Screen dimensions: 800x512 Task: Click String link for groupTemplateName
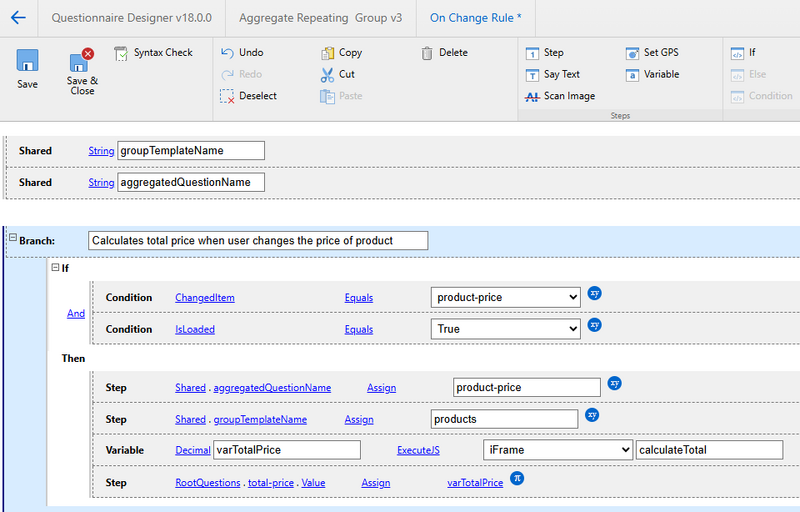[101, 151]
